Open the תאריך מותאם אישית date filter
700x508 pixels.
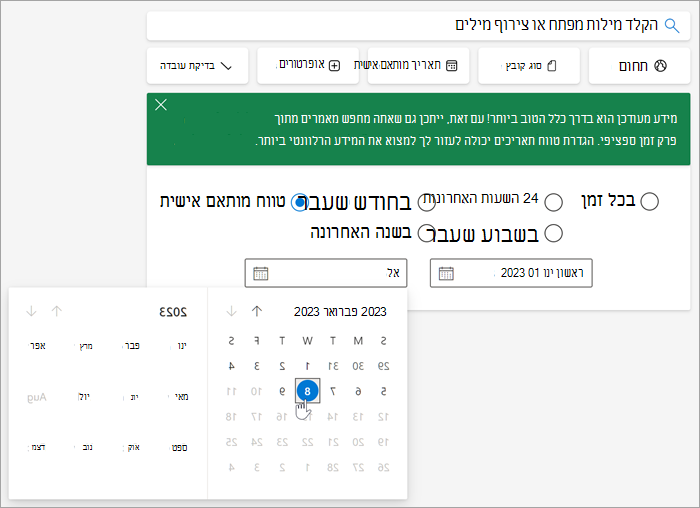418,66
